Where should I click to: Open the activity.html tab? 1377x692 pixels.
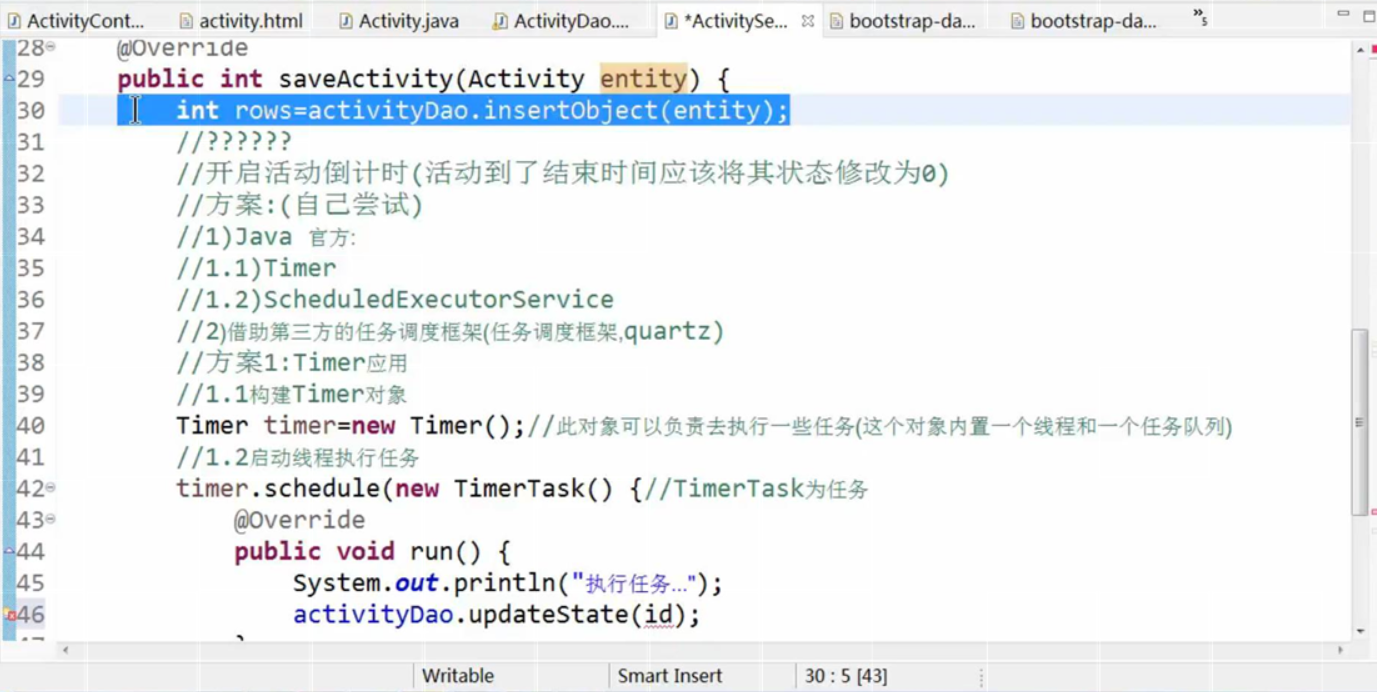(x=241, y=20)
